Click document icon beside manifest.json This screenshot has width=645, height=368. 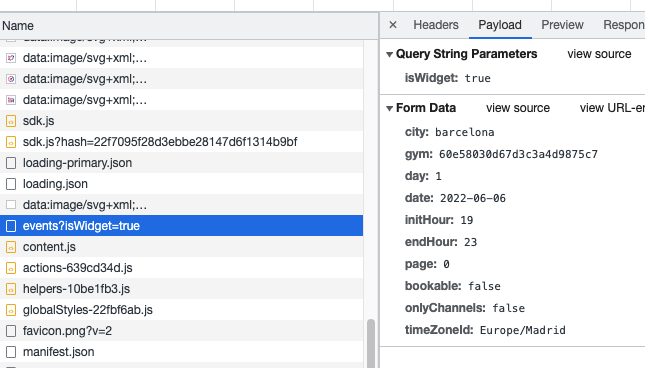click(x=11, y=352)
